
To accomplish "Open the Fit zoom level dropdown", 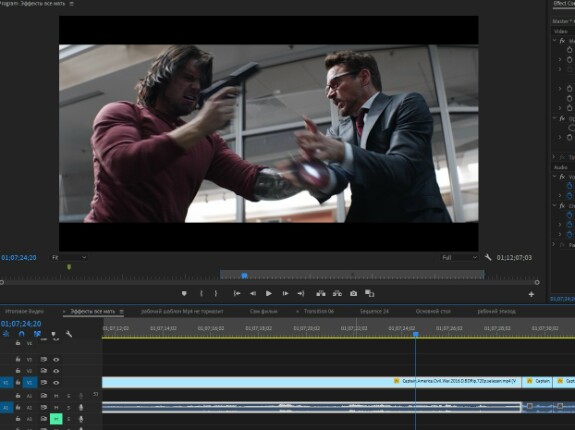I will (x=69, y=257).
